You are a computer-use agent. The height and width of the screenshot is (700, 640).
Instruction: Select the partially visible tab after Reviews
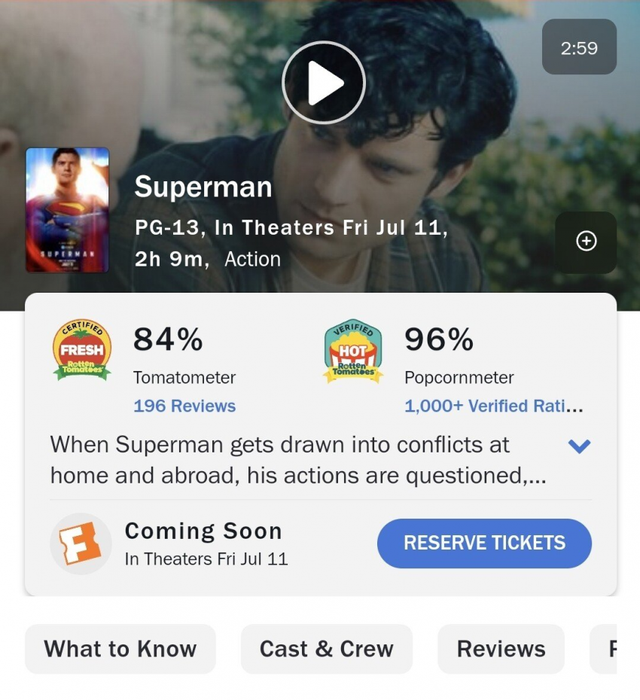tap(614, 649)
